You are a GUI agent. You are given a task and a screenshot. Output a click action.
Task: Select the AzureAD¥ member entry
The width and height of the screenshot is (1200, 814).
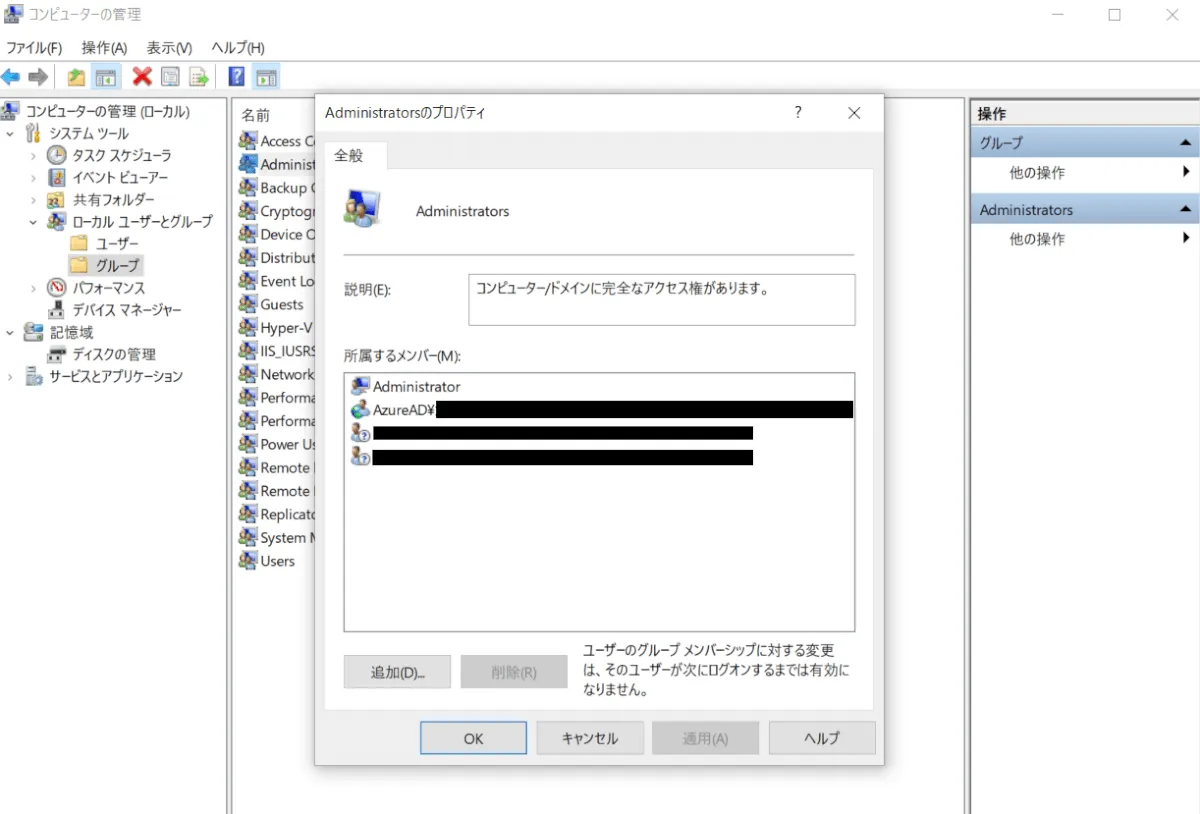[x=600, y=409]
